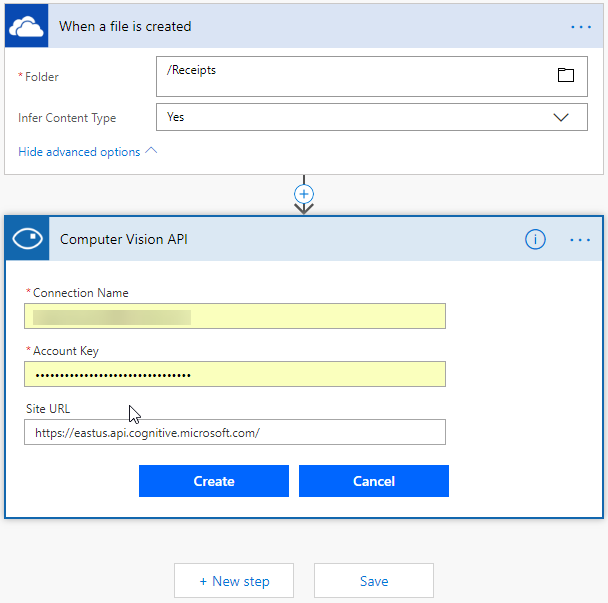608x603 pixels.
Task: Click the 'Connection Name' label
Action: 81,293
